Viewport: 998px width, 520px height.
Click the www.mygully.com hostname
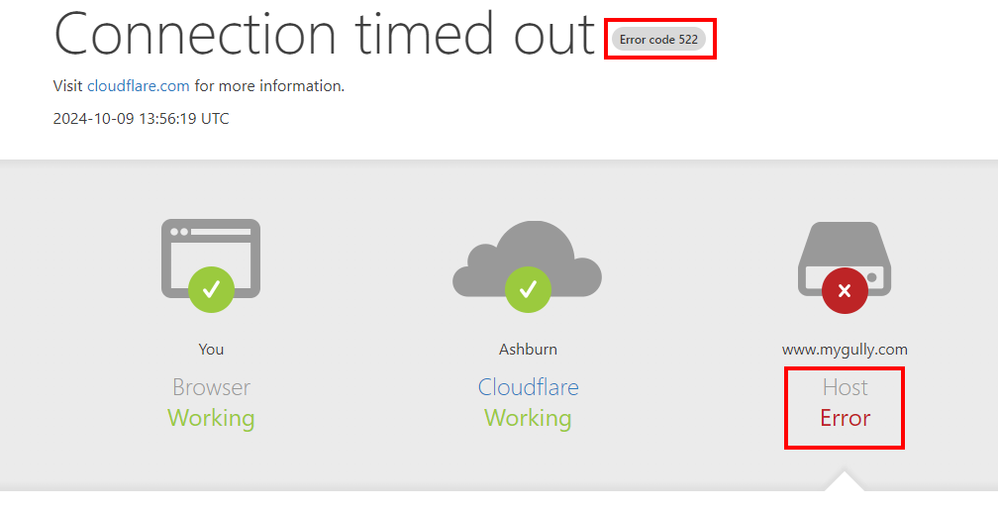point(845,349)
